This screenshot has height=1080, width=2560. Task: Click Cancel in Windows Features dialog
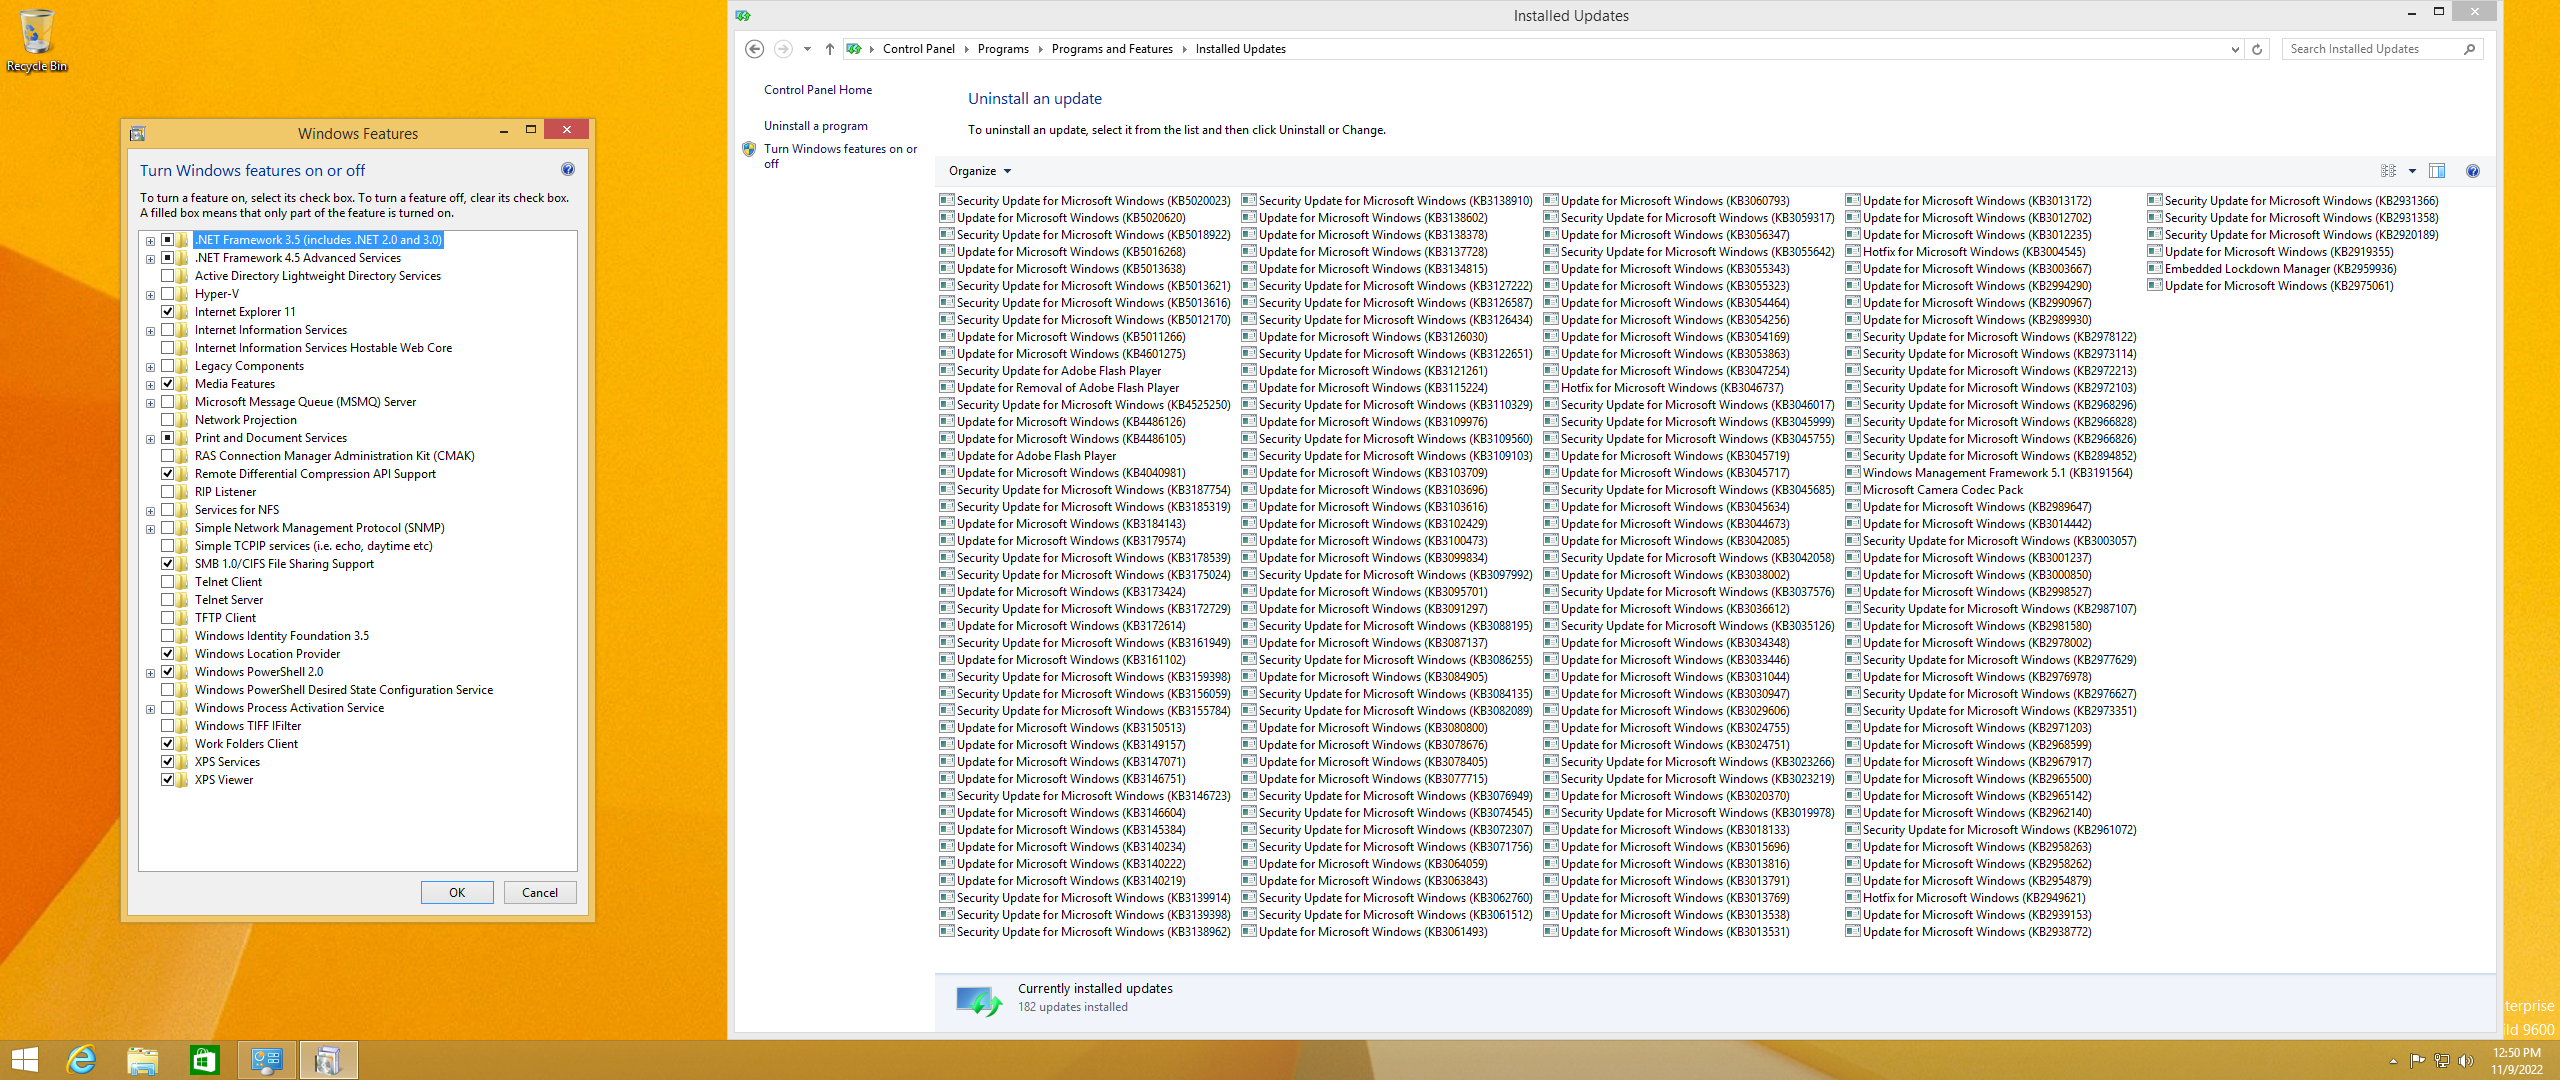[x=540, y=893]
